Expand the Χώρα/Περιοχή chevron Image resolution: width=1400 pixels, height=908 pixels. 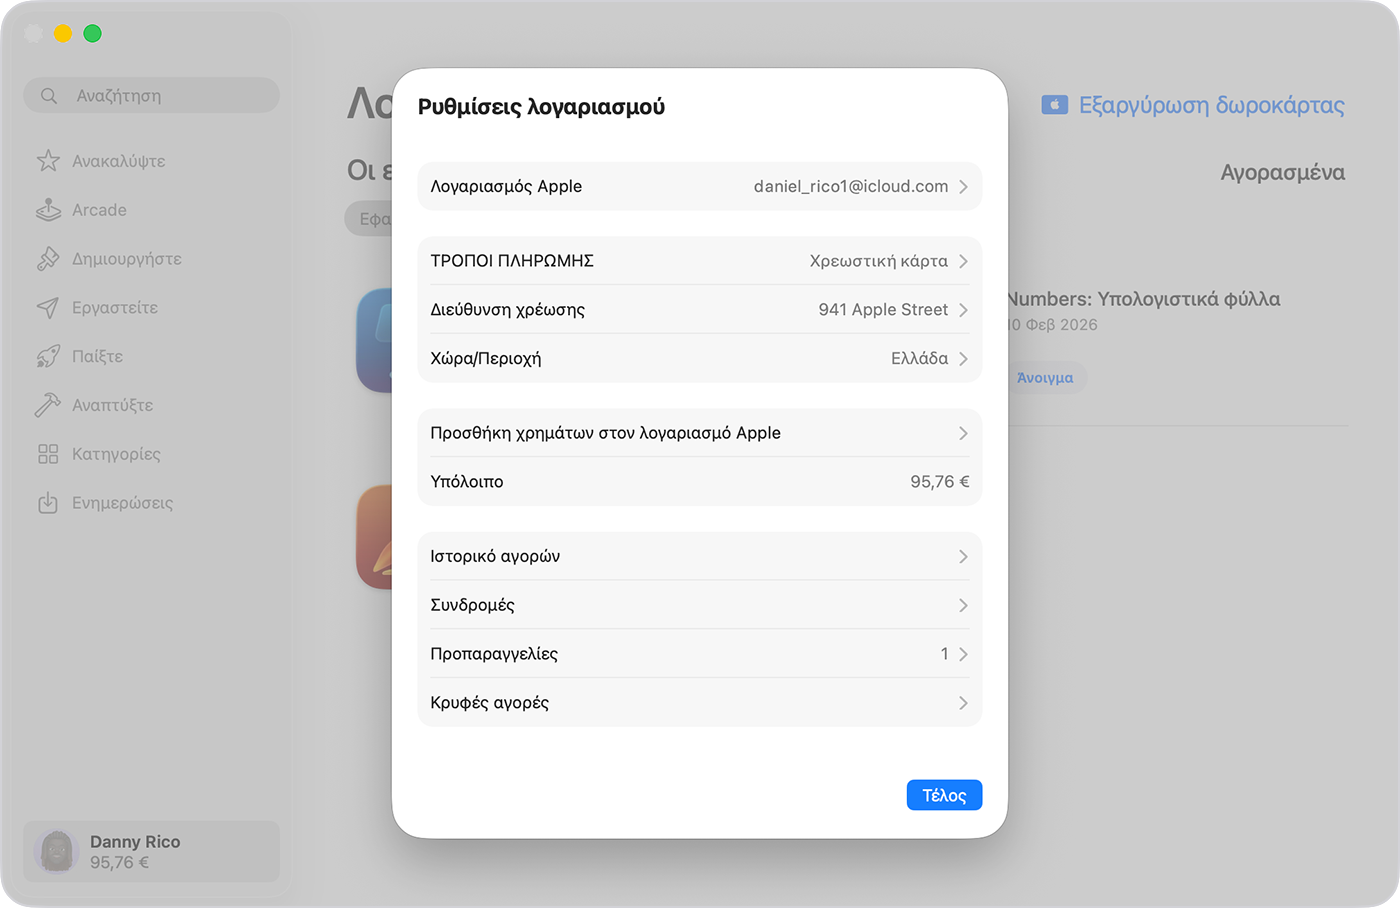click(x=963, y=358)
